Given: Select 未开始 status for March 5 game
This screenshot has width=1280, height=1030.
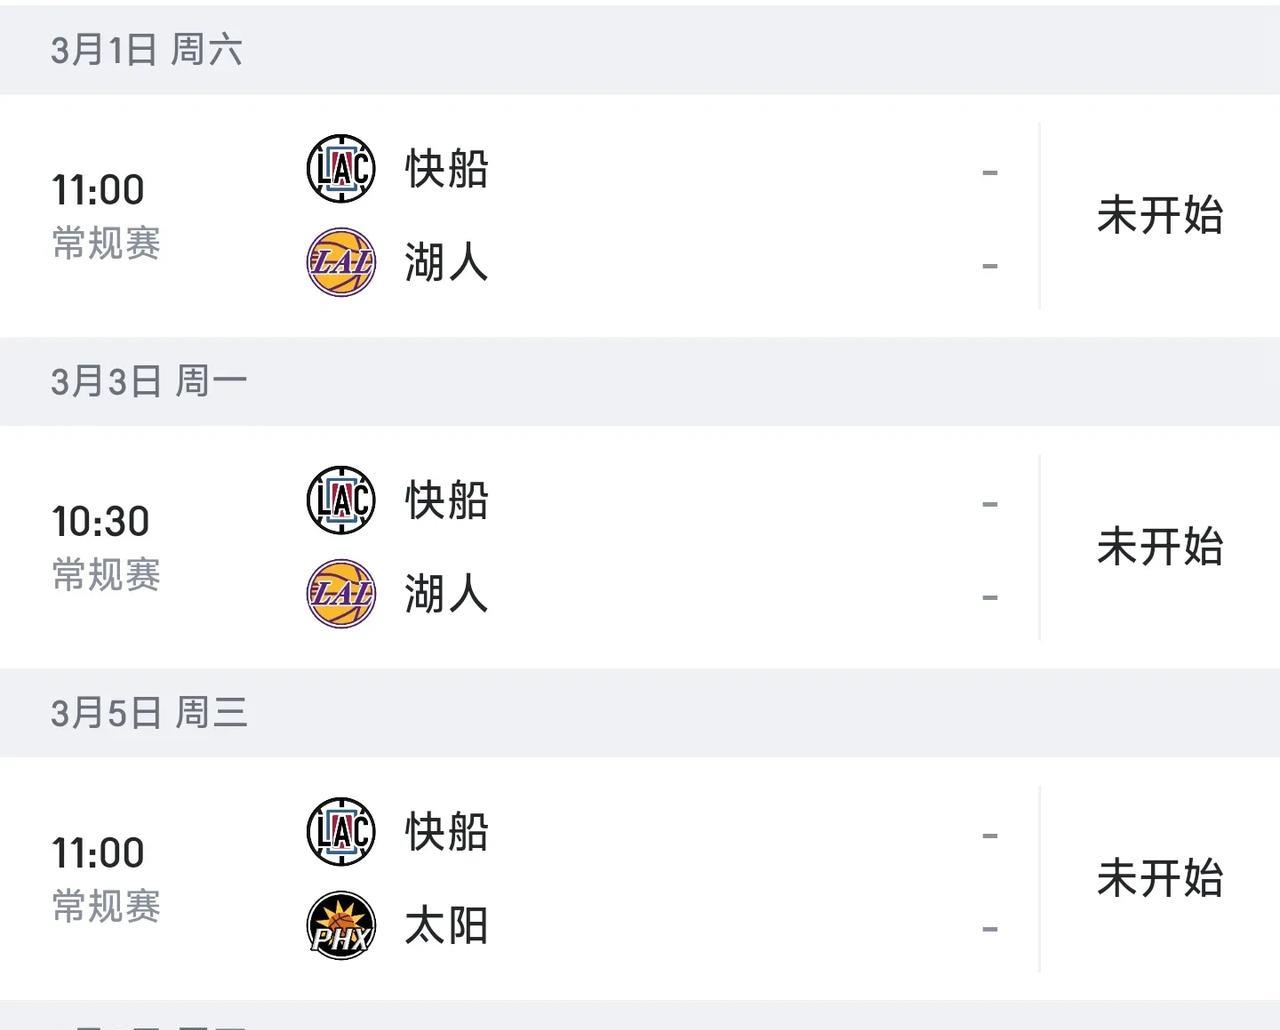Looking at the screenshot, I should [x=1160, y=878].
